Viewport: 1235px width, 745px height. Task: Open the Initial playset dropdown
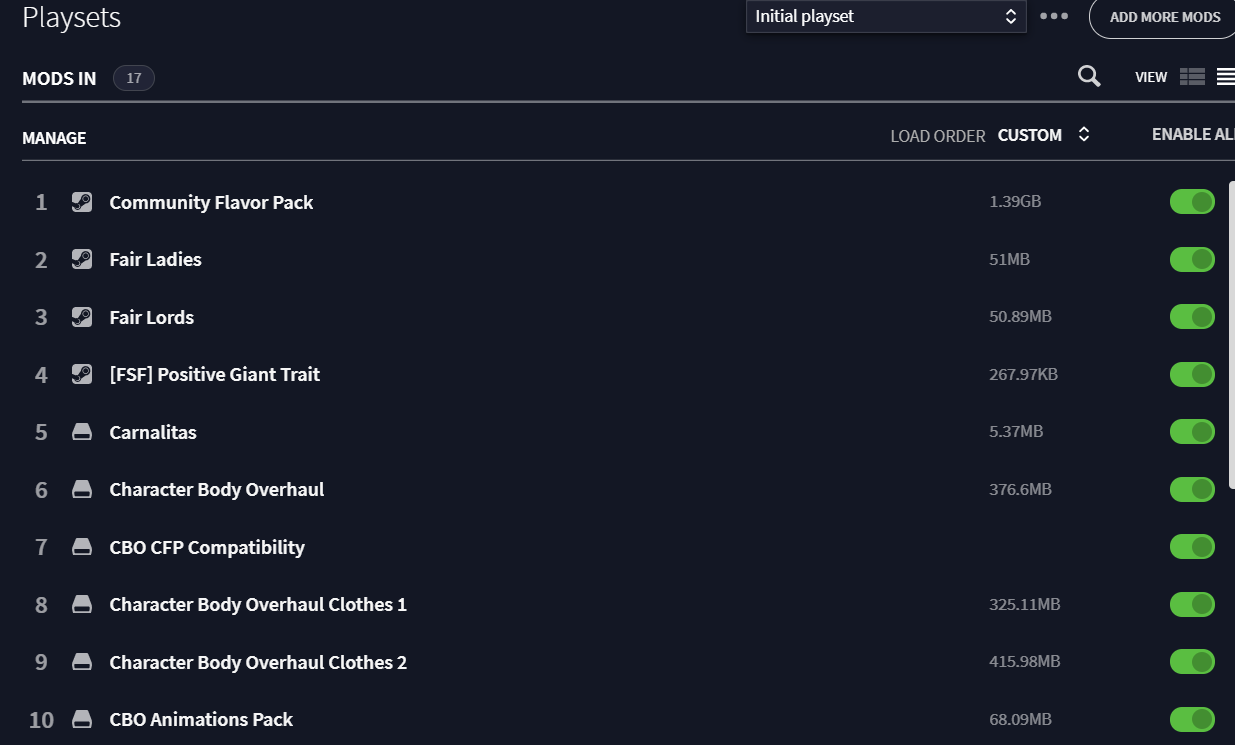point(886,16)
